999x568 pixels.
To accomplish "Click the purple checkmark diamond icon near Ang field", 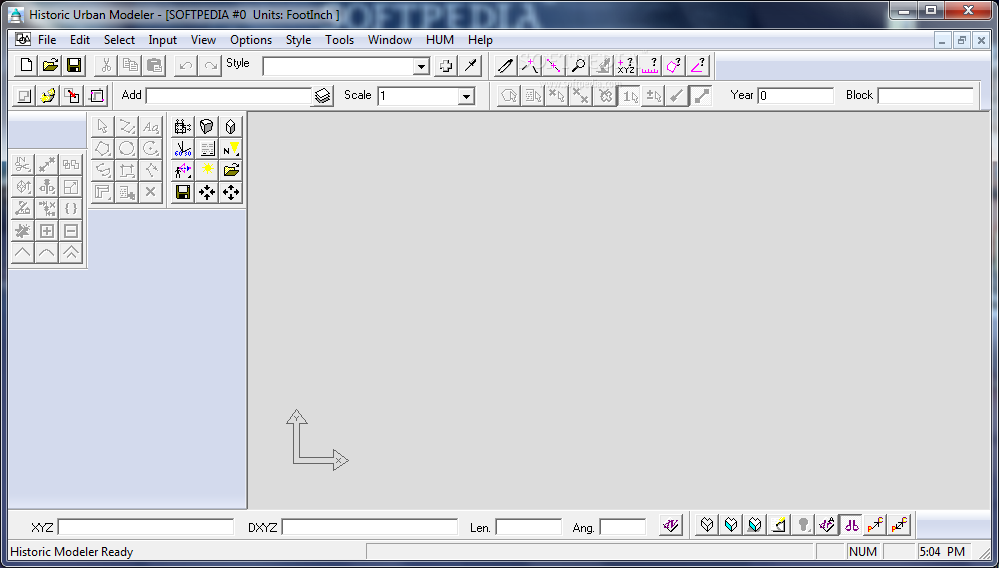I will tap(671, 525).
